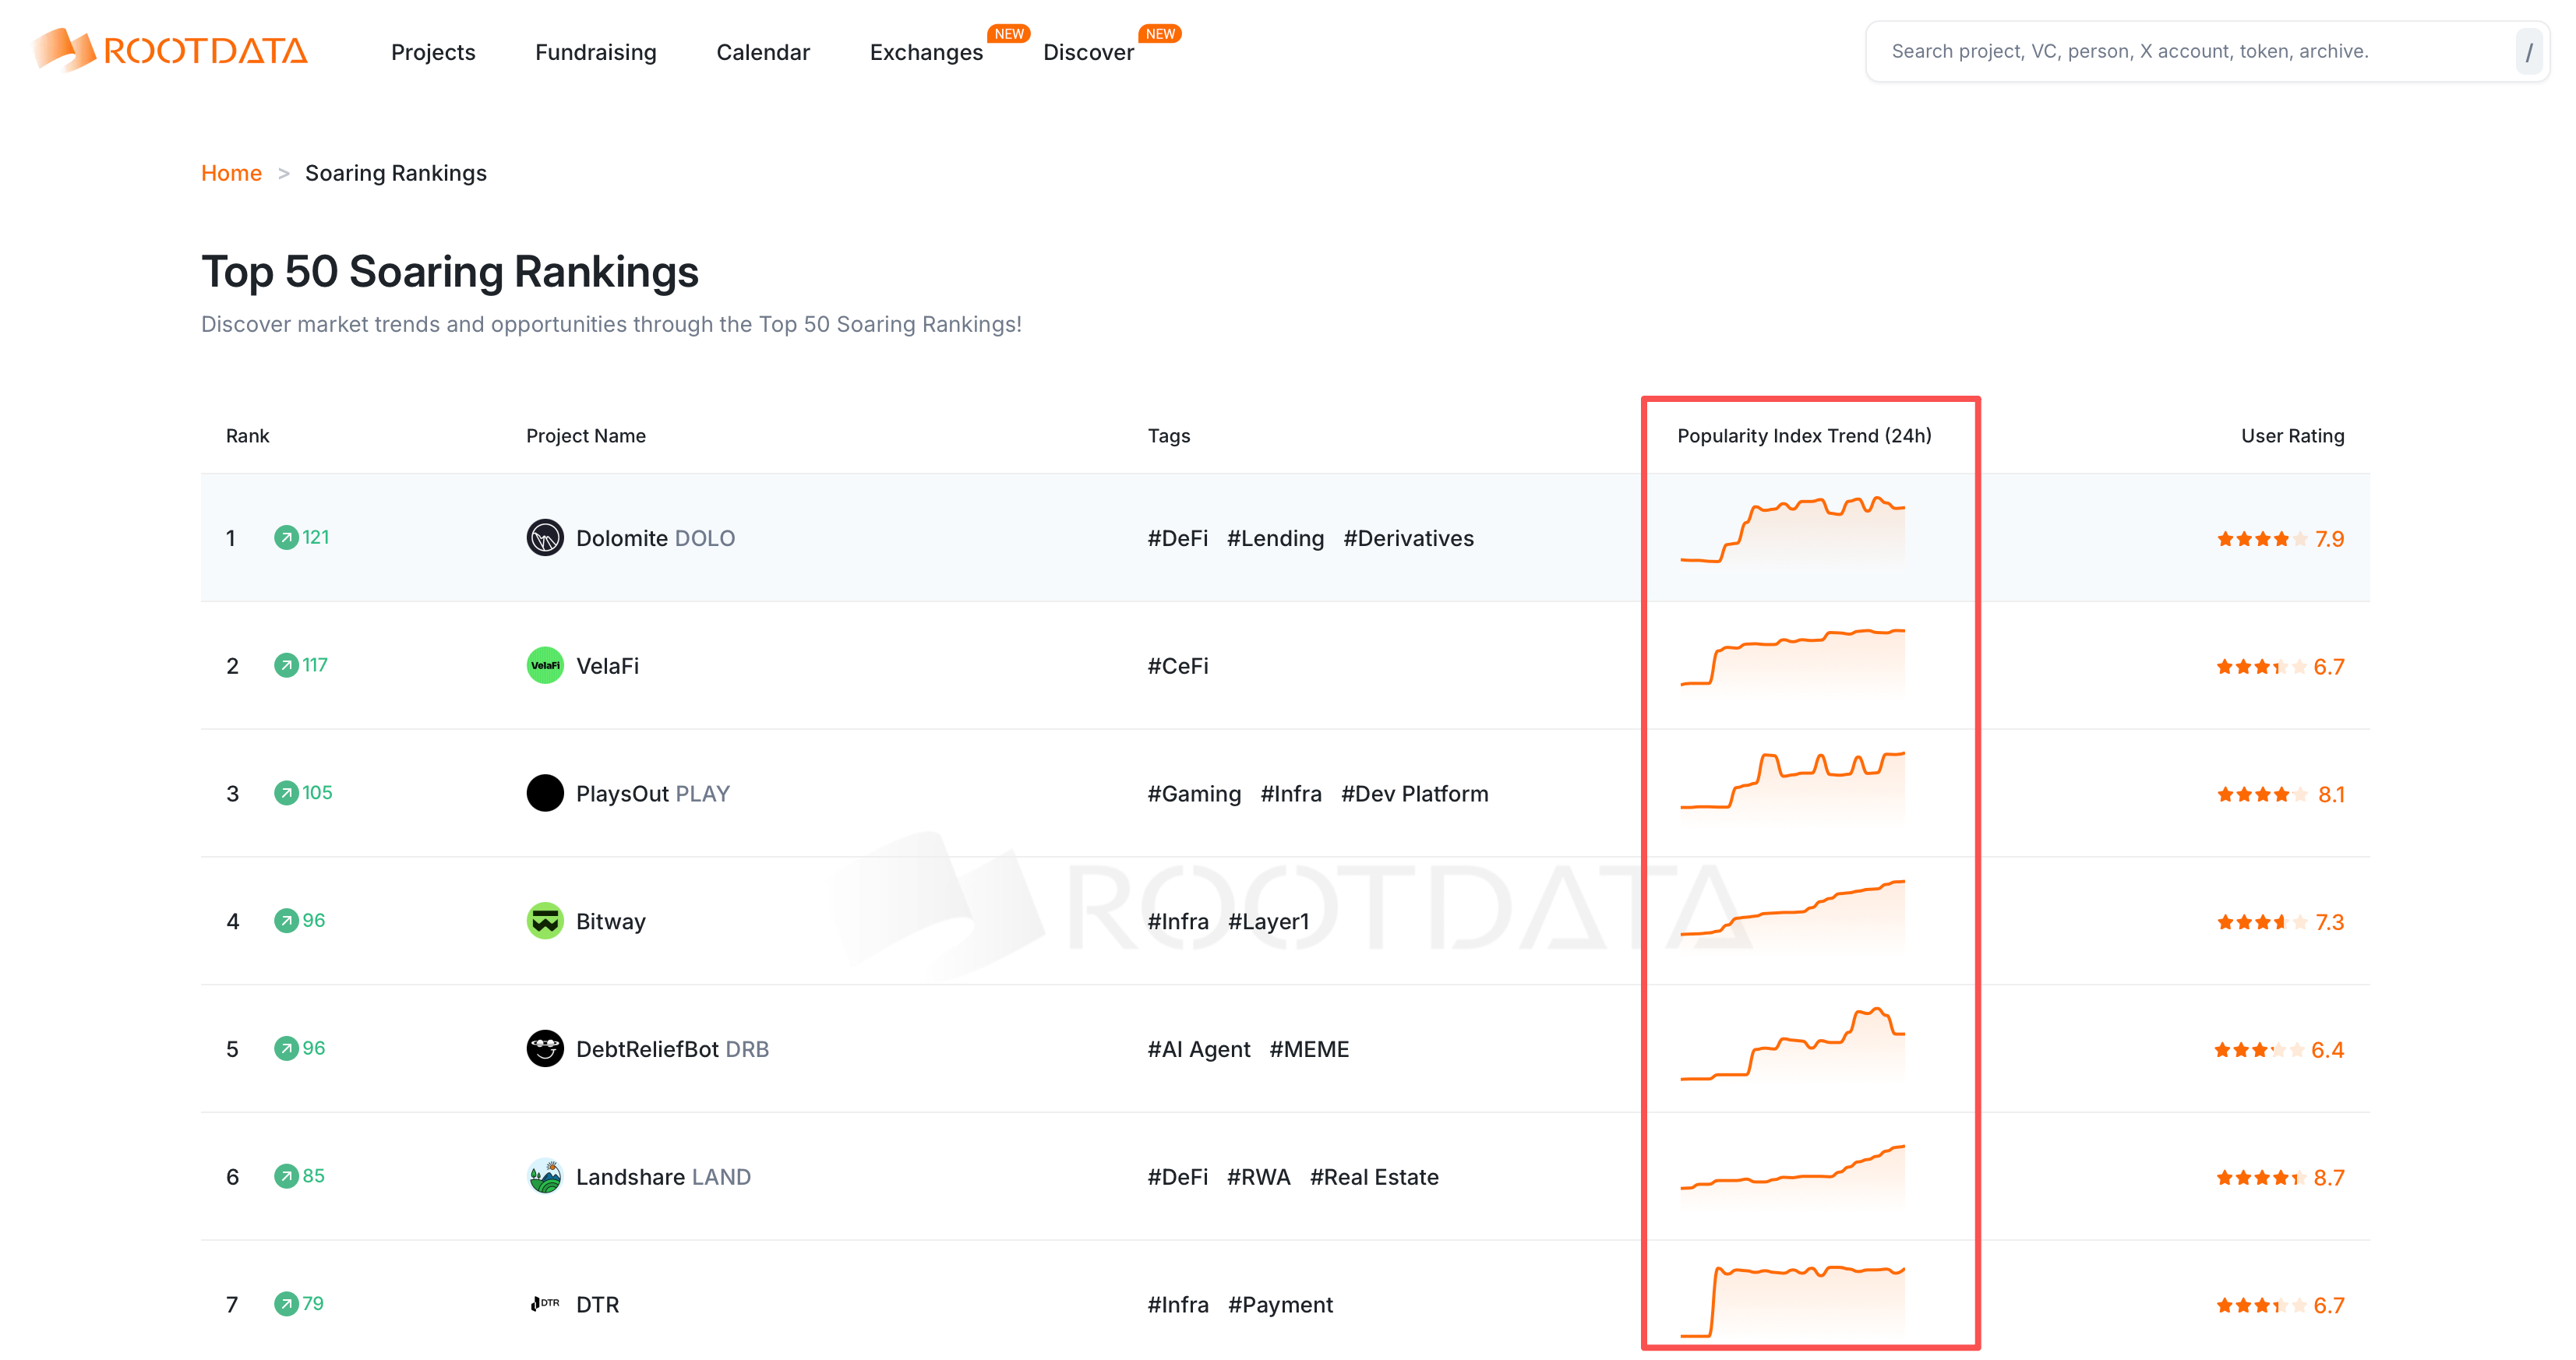Image resolution: width=2576 pixels, height=1360 pixels.
Task: Click PlaysOut black circle logo
Action: tap(545, 793)
